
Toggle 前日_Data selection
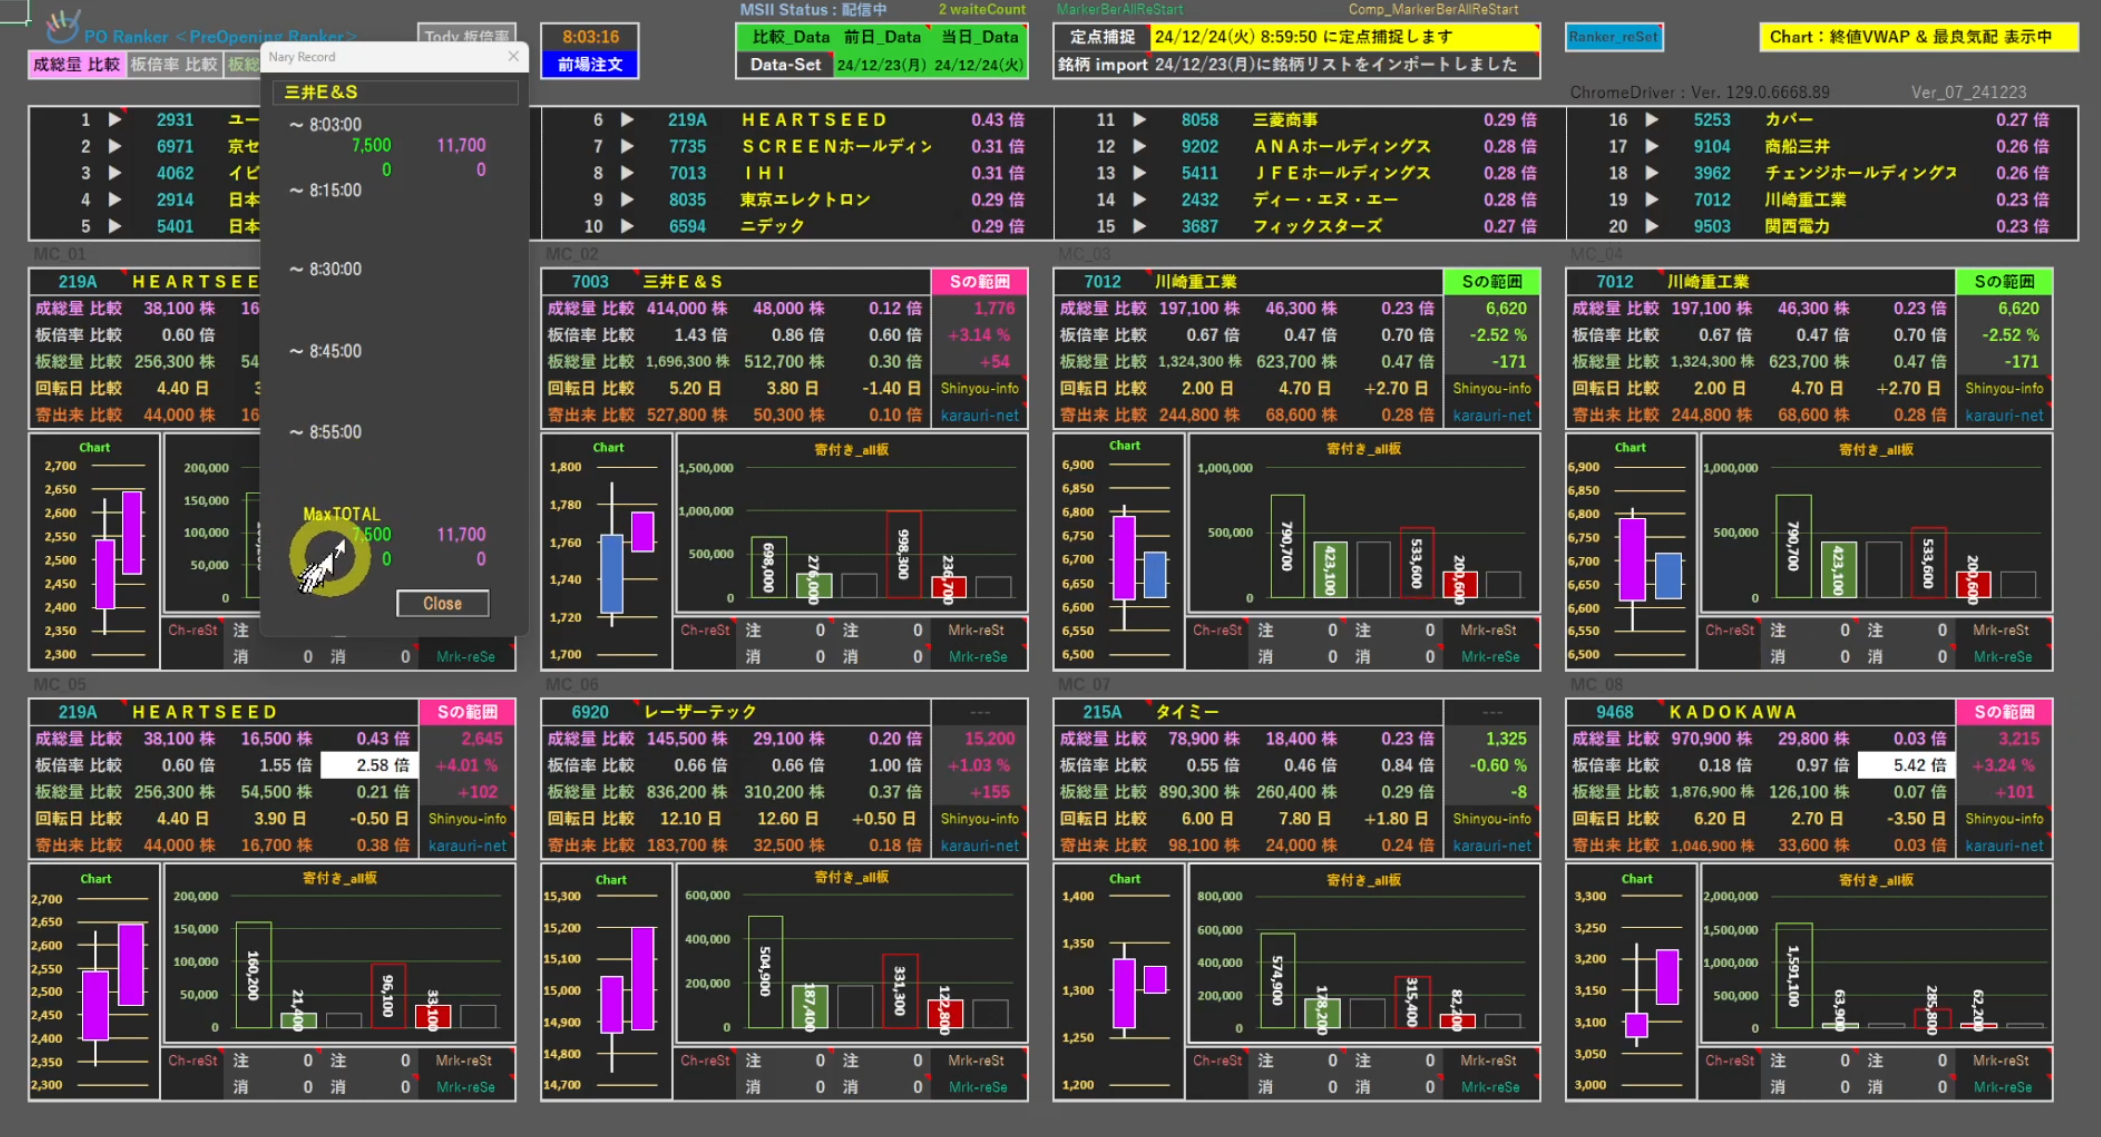(882, 37)
